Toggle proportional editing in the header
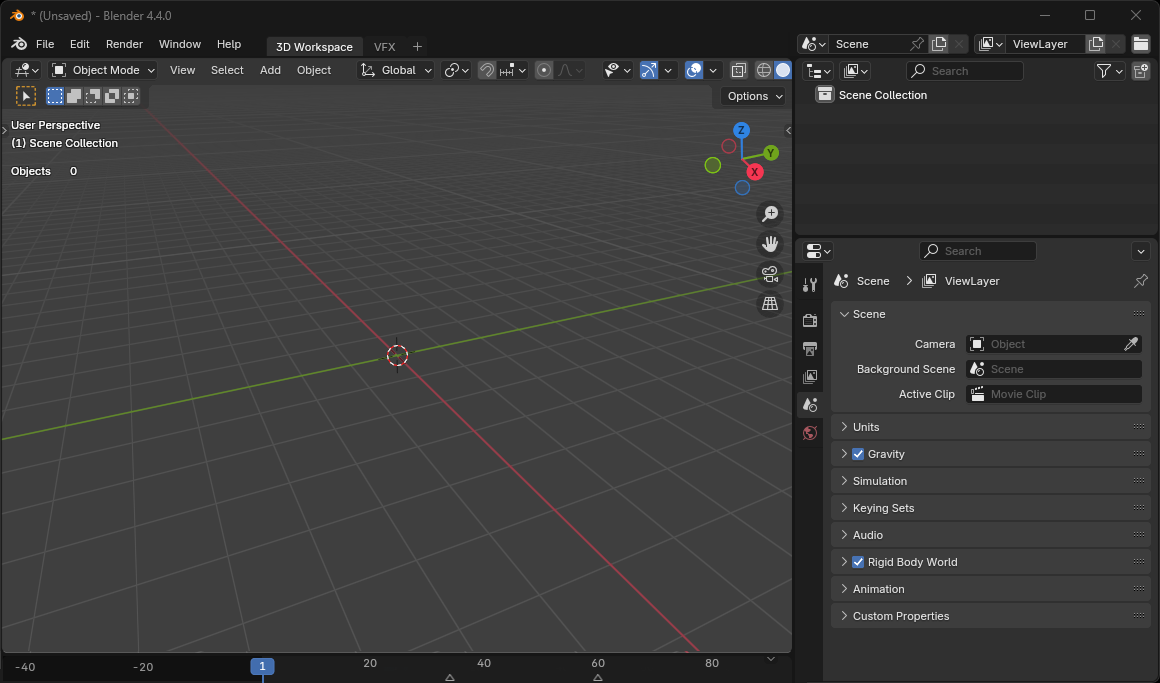 pos(544,70)
